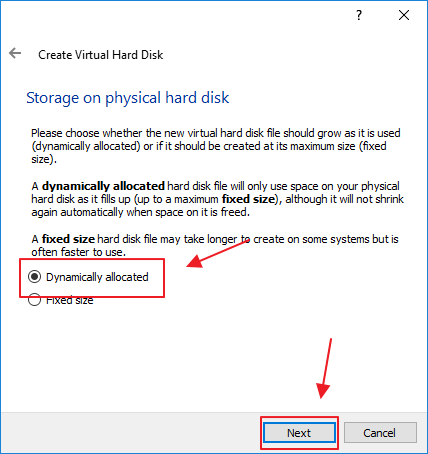Click the Storage on physical hard disk heading
Viewport: 428px width, 454px height.
[x=128, y=98]
